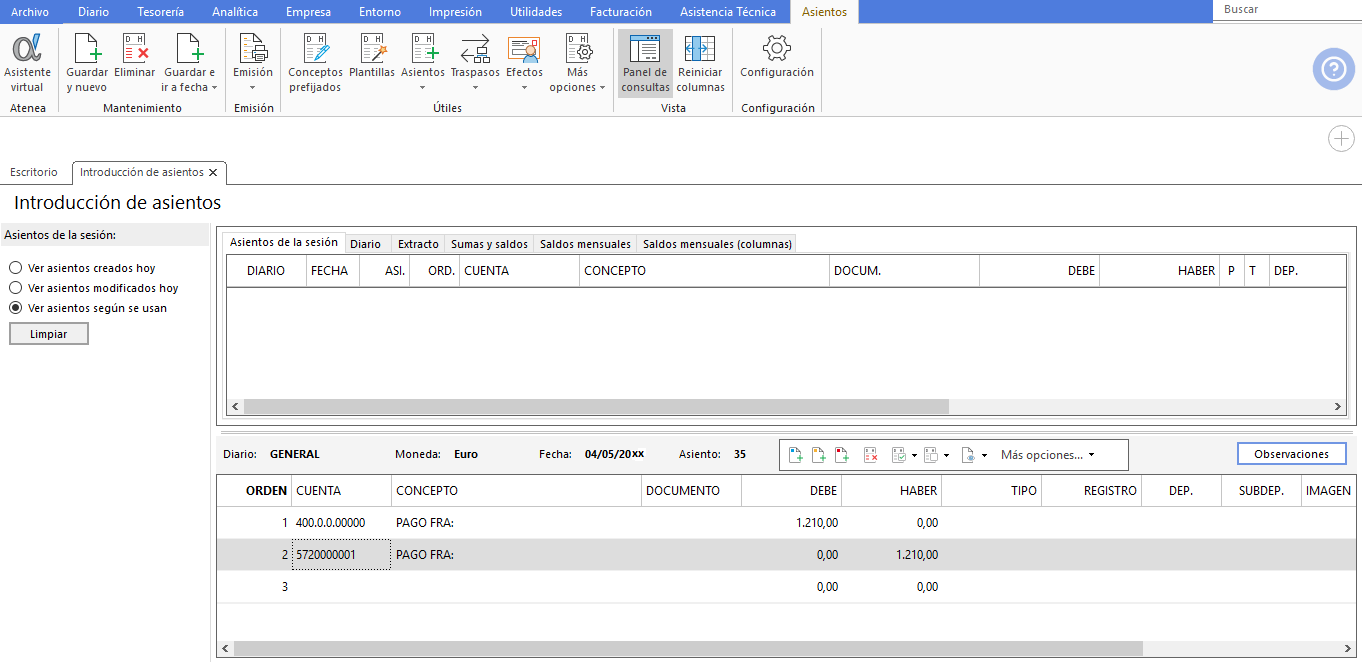Toggle the Panel de consultas view
This screenshot has height=662, width=1365.
pos(645,63)
